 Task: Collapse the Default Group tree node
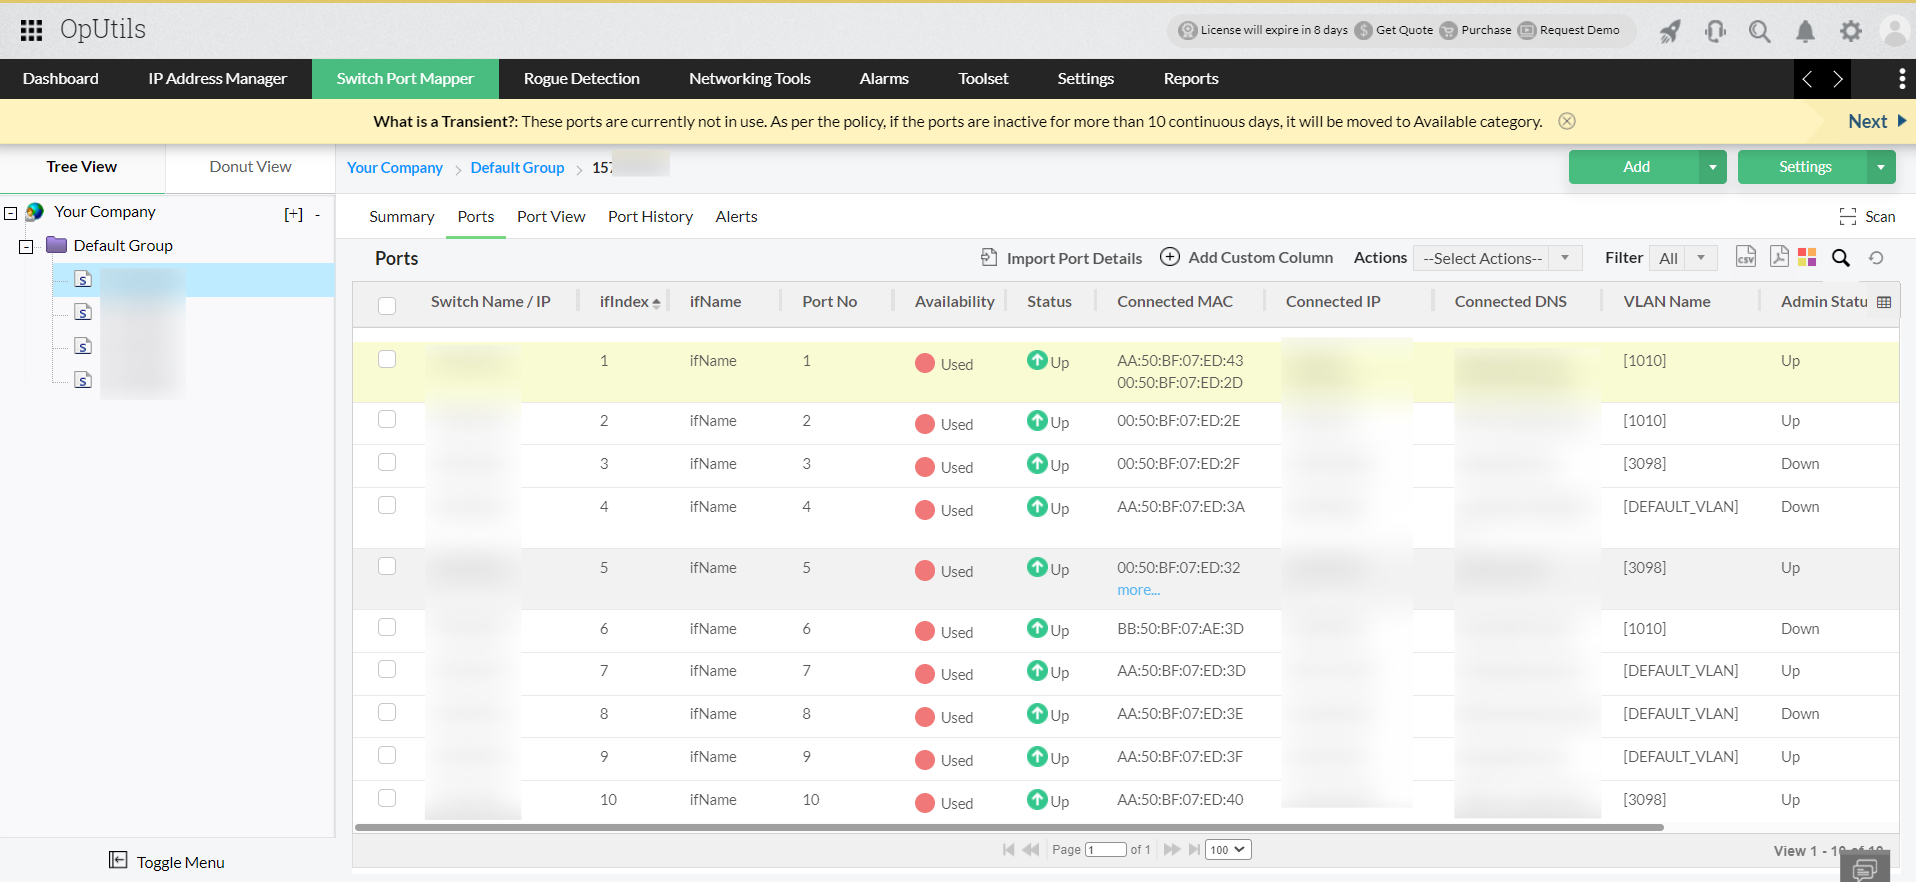pyautogui.click(x=26, y=246)
